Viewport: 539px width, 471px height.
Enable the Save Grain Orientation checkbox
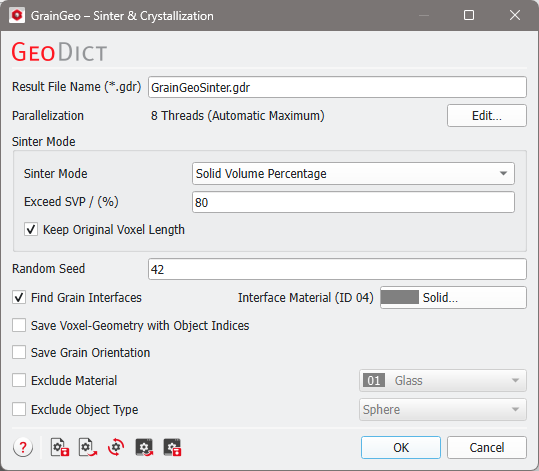point(19,352)
